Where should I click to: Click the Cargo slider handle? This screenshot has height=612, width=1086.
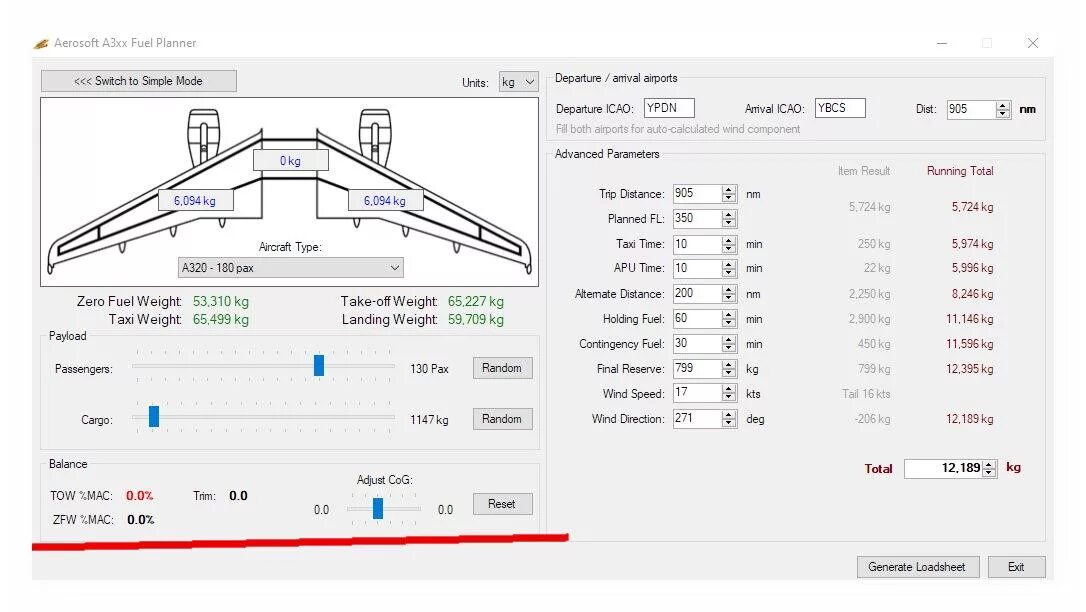pos(154,416)
